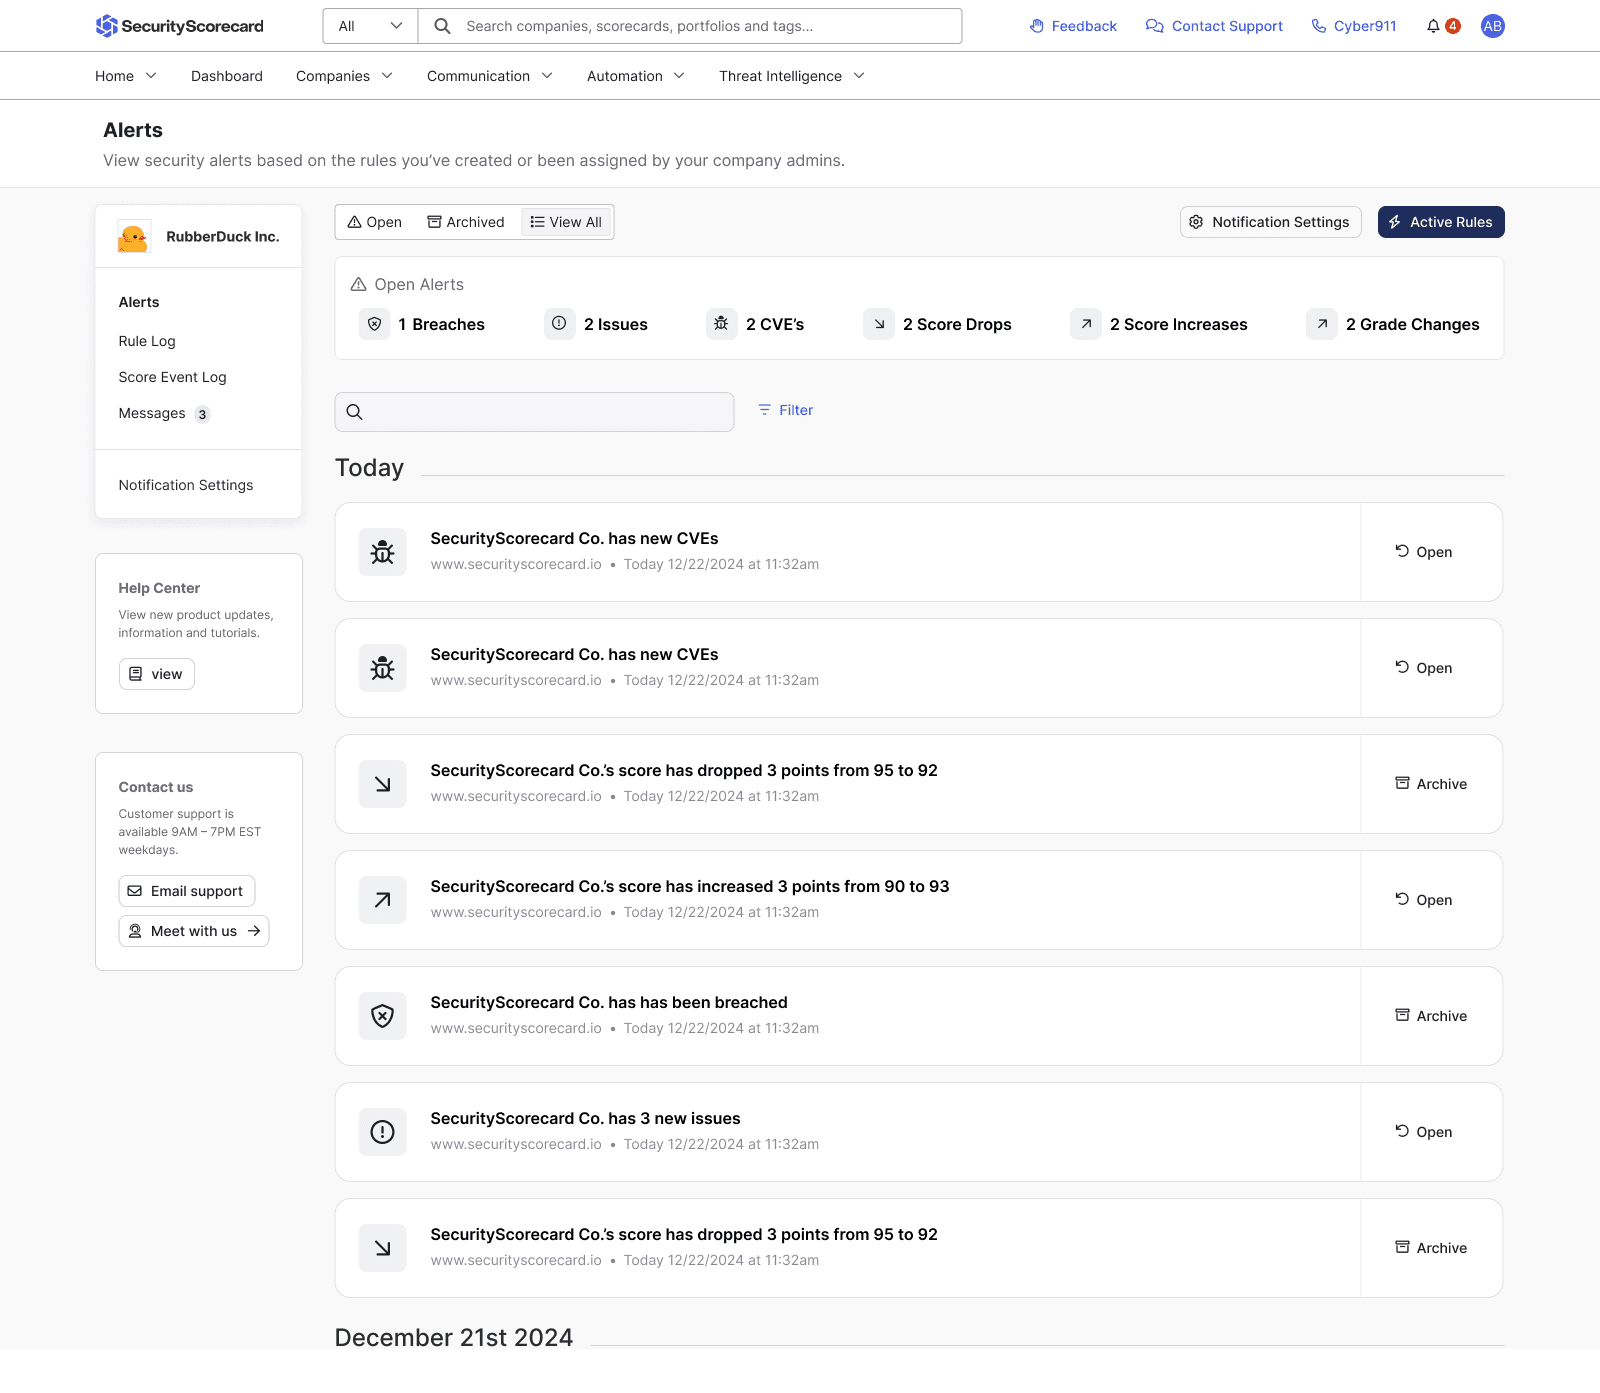1600x1393 pixels.
Task: Click the Help Center view button
Action: point(157,674)
